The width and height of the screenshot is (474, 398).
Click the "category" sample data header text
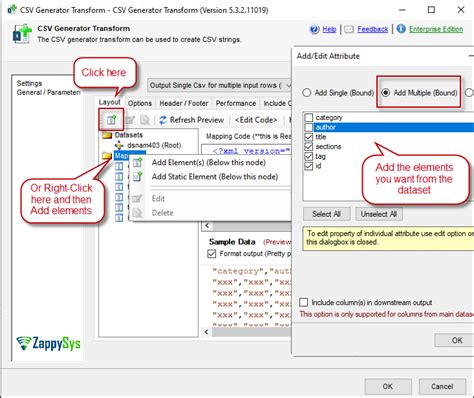click(x=239, y=271)
